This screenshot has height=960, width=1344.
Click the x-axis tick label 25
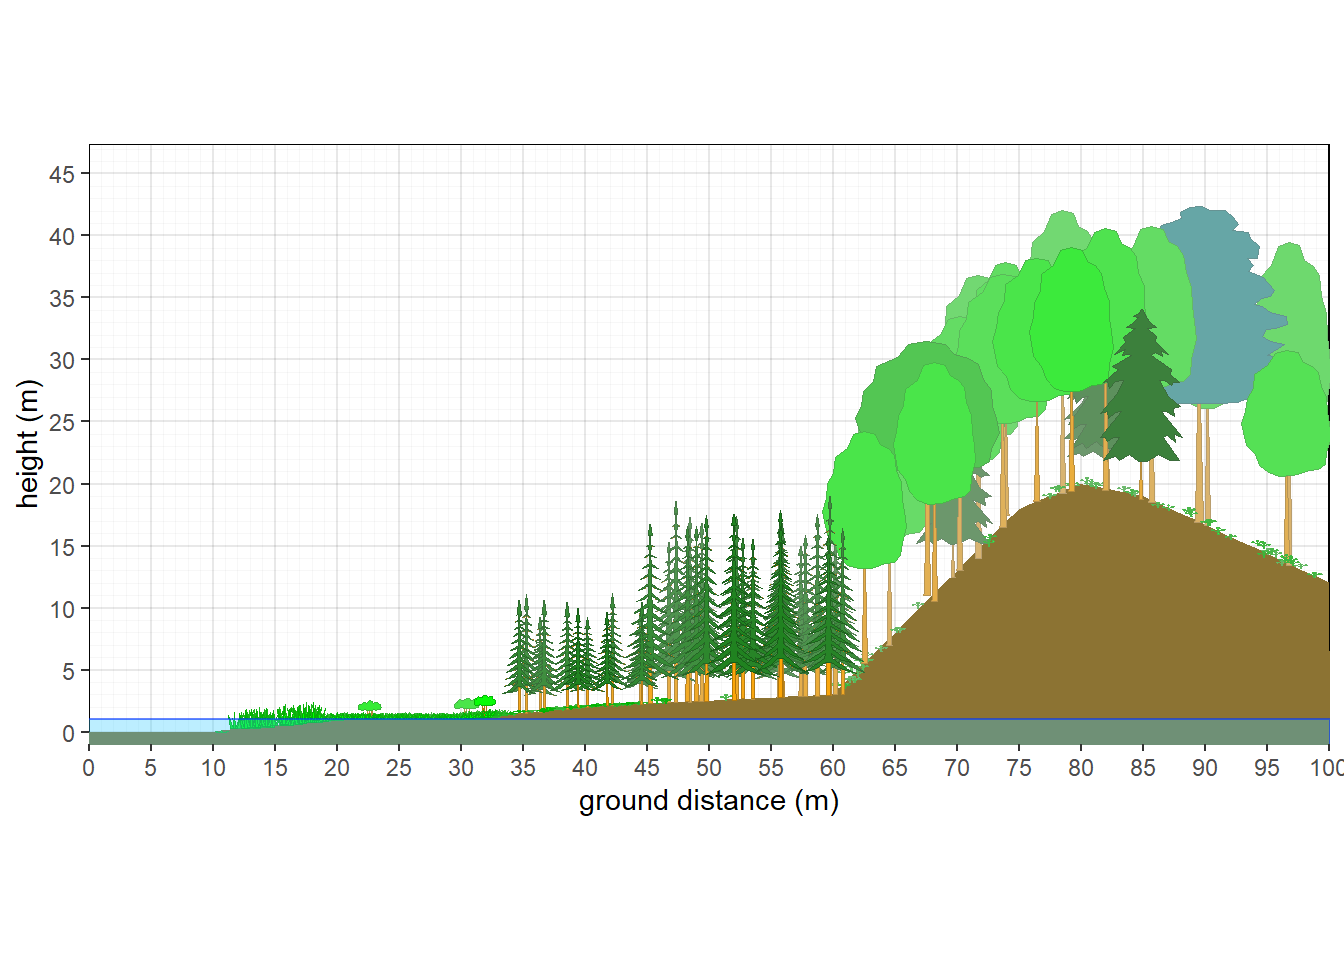point(398,768)
